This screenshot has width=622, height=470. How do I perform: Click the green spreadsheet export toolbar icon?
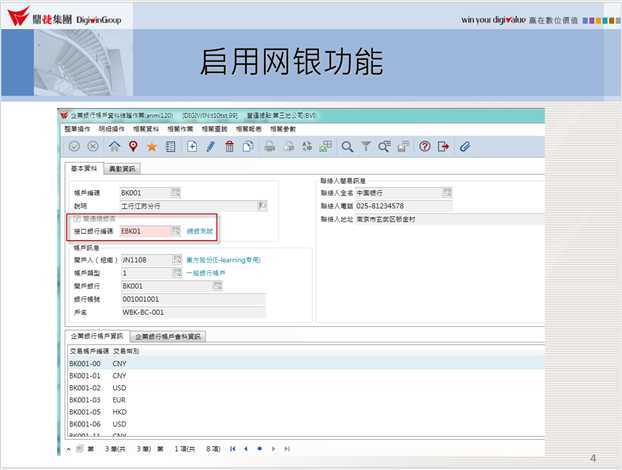[326, 146]
